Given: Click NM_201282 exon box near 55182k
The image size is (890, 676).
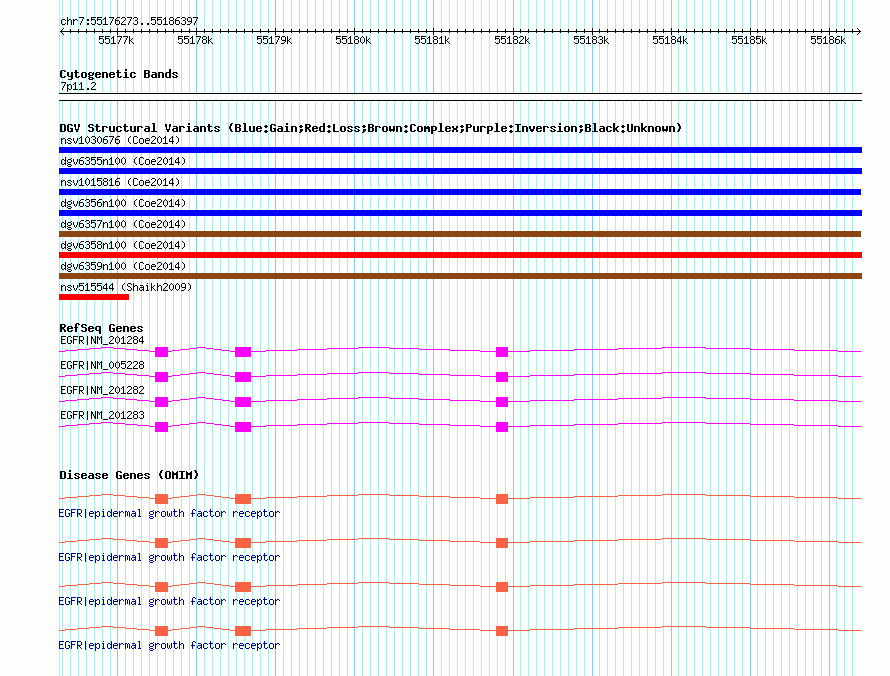Looking at the screenshot, I should 502,402.
